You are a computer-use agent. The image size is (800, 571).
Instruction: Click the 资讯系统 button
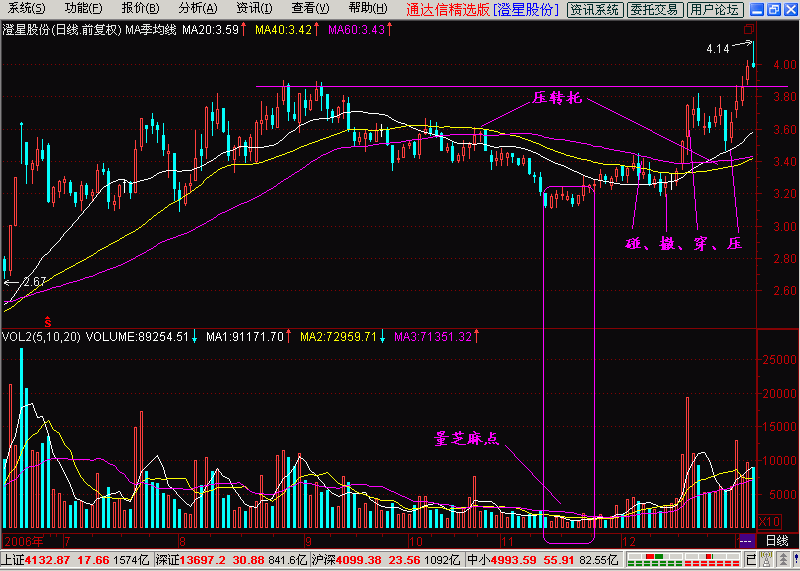tap(594, 10)
